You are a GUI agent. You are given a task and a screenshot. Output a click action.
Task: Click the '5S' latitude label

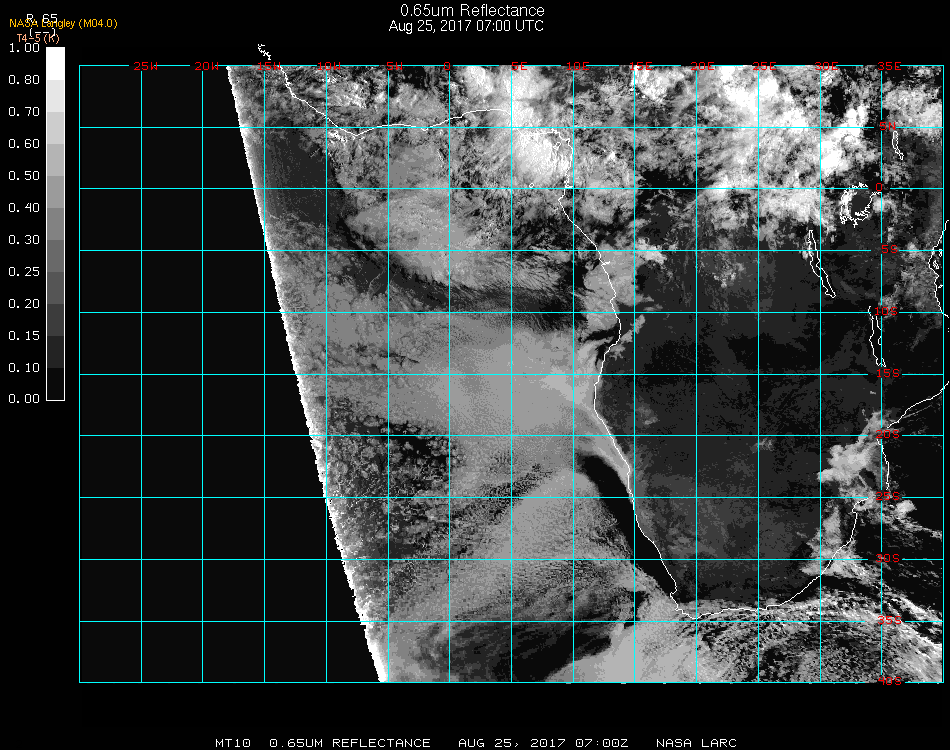coord(889,249)
